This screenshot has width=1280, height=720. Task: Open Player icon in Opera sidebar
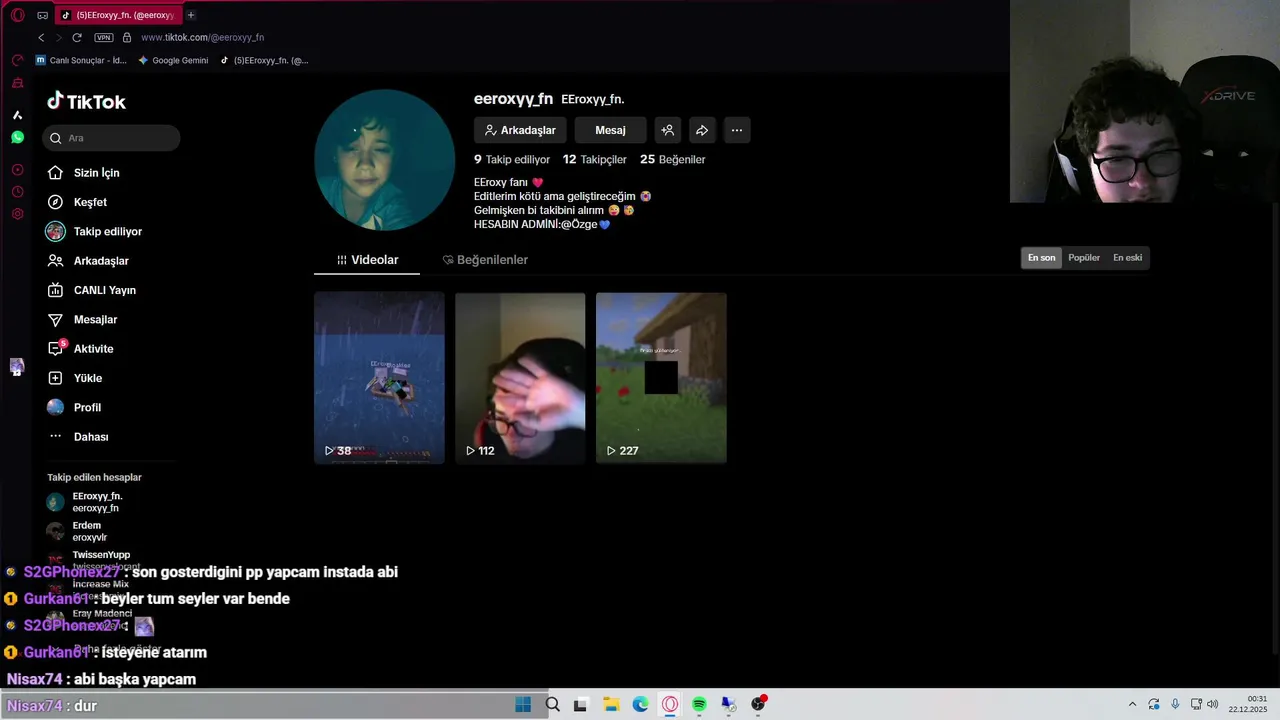pyautogui.click(x=17, y=170)
